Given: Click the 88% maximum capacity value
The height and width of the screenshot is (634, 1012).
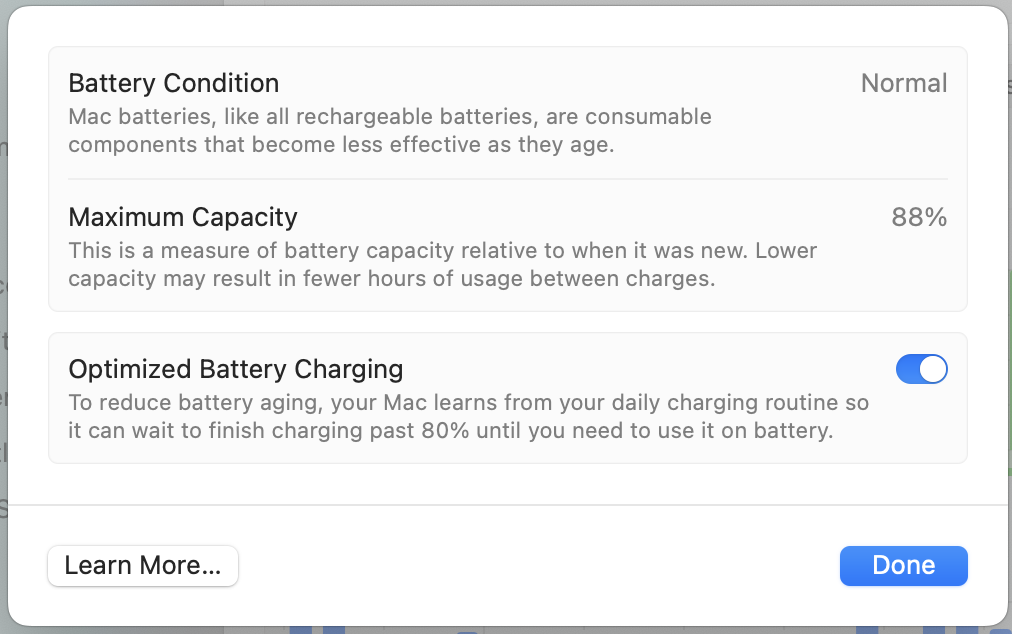Looking at the screenshot, I should [918, 217].
